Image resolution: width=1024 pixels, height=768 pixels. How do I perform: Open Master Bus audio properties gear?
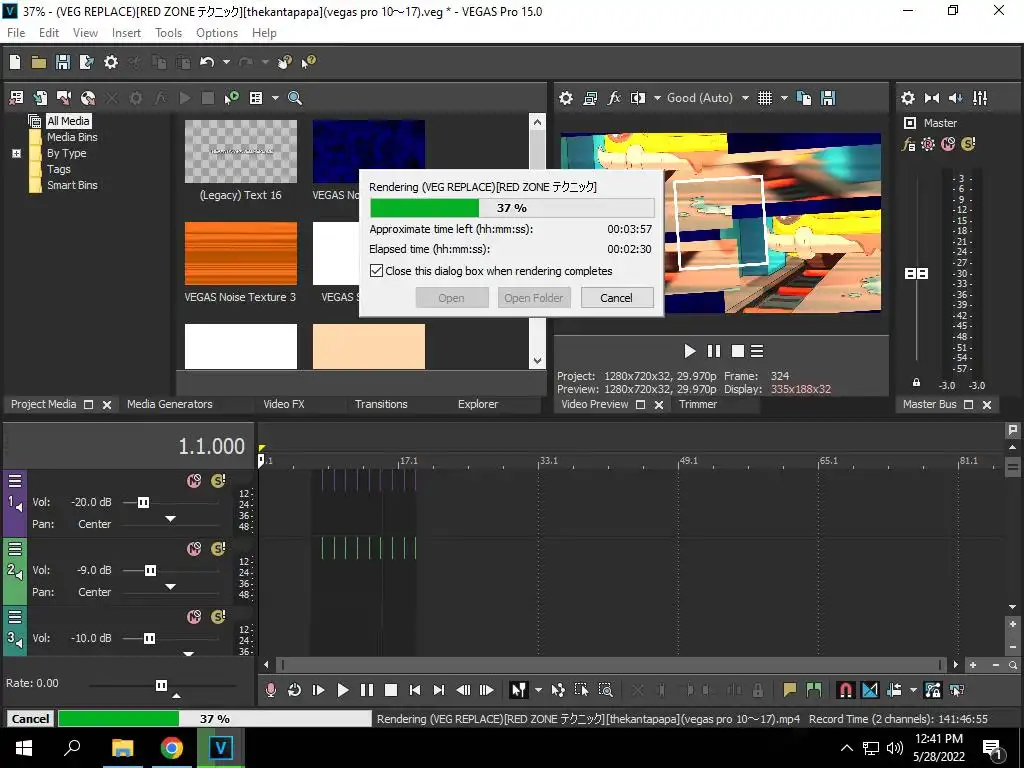[x=908, y=98]
